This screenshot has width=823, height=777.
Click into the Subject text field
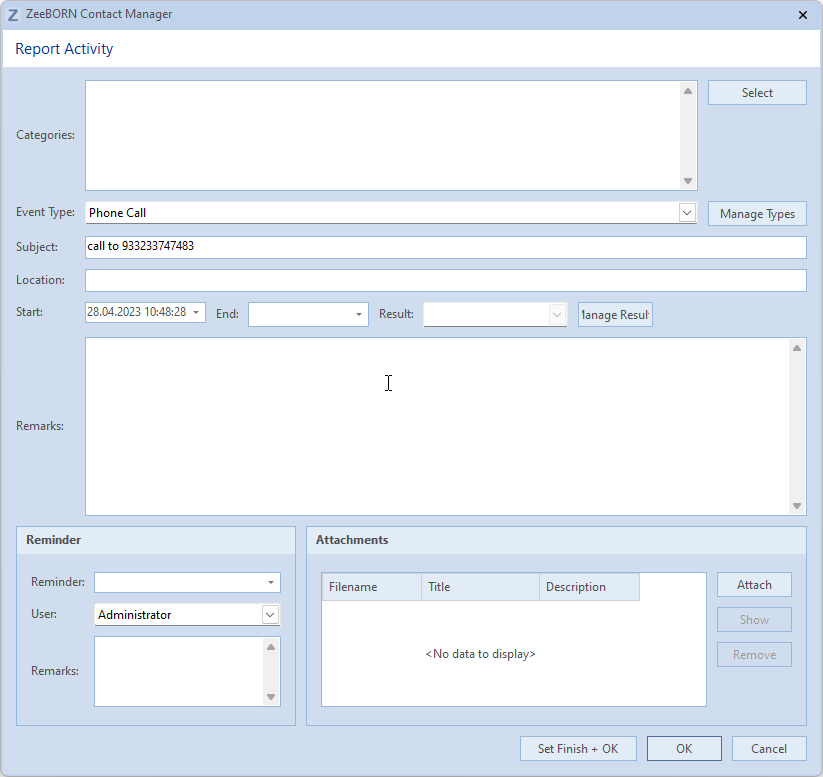(x=445, y=246)
